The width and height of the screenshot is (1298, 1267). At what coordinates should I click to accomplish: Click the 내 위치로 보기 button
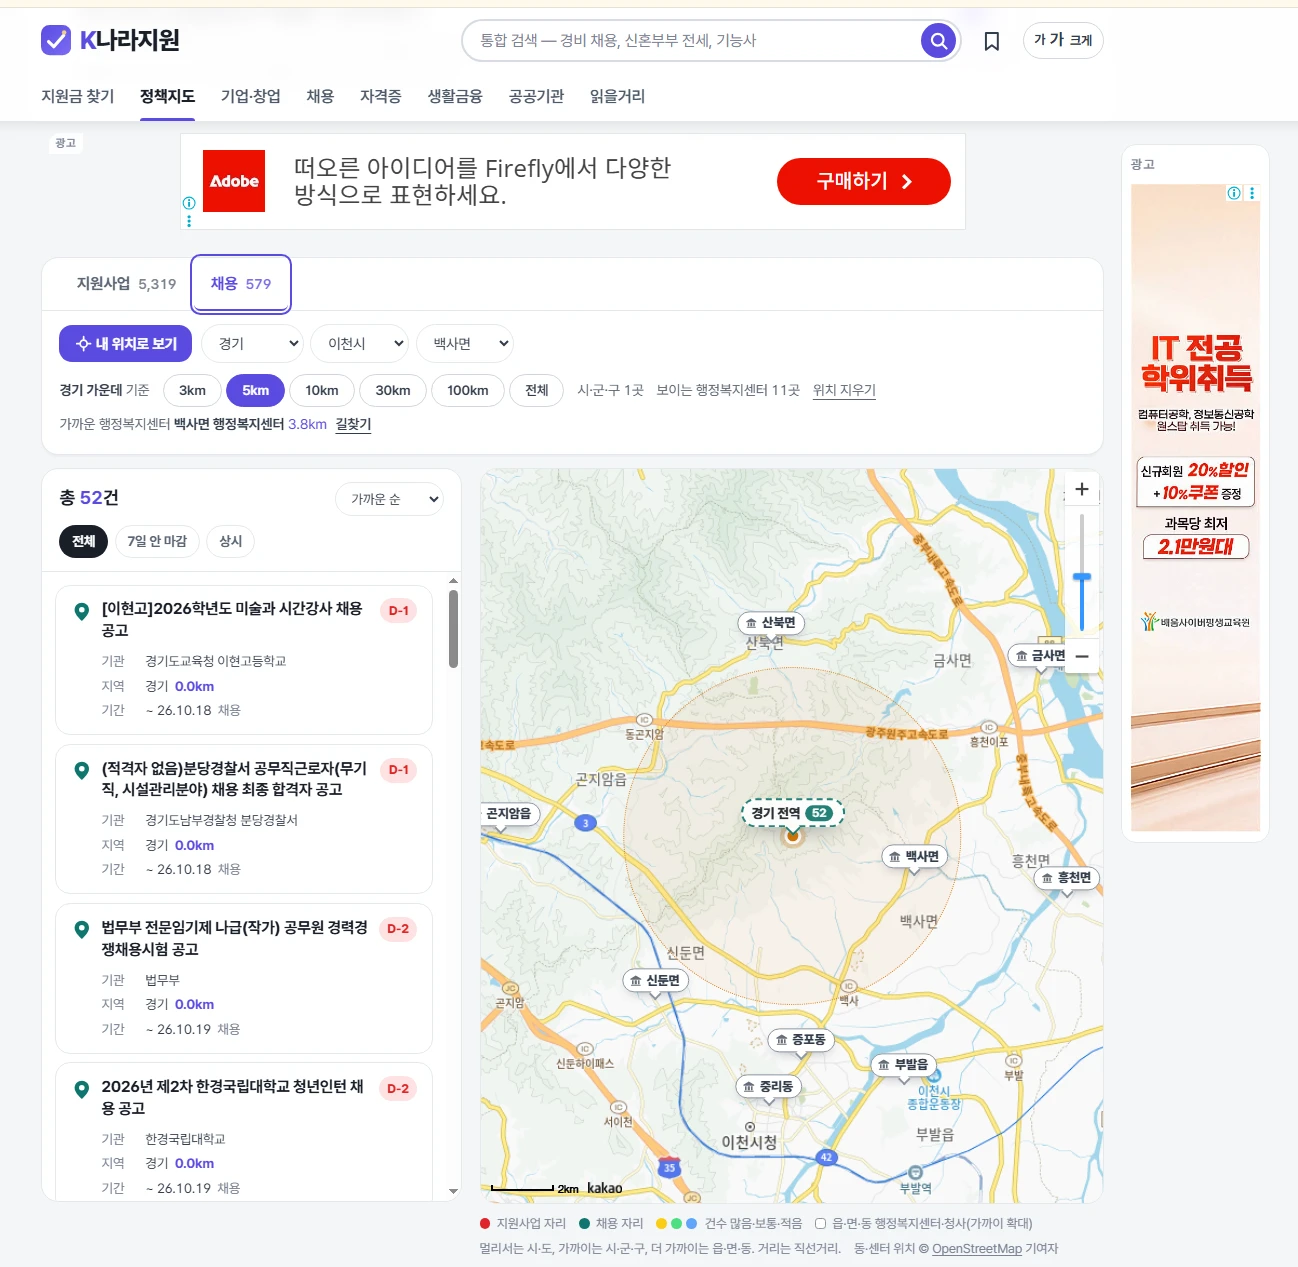(x=126, y=344)
